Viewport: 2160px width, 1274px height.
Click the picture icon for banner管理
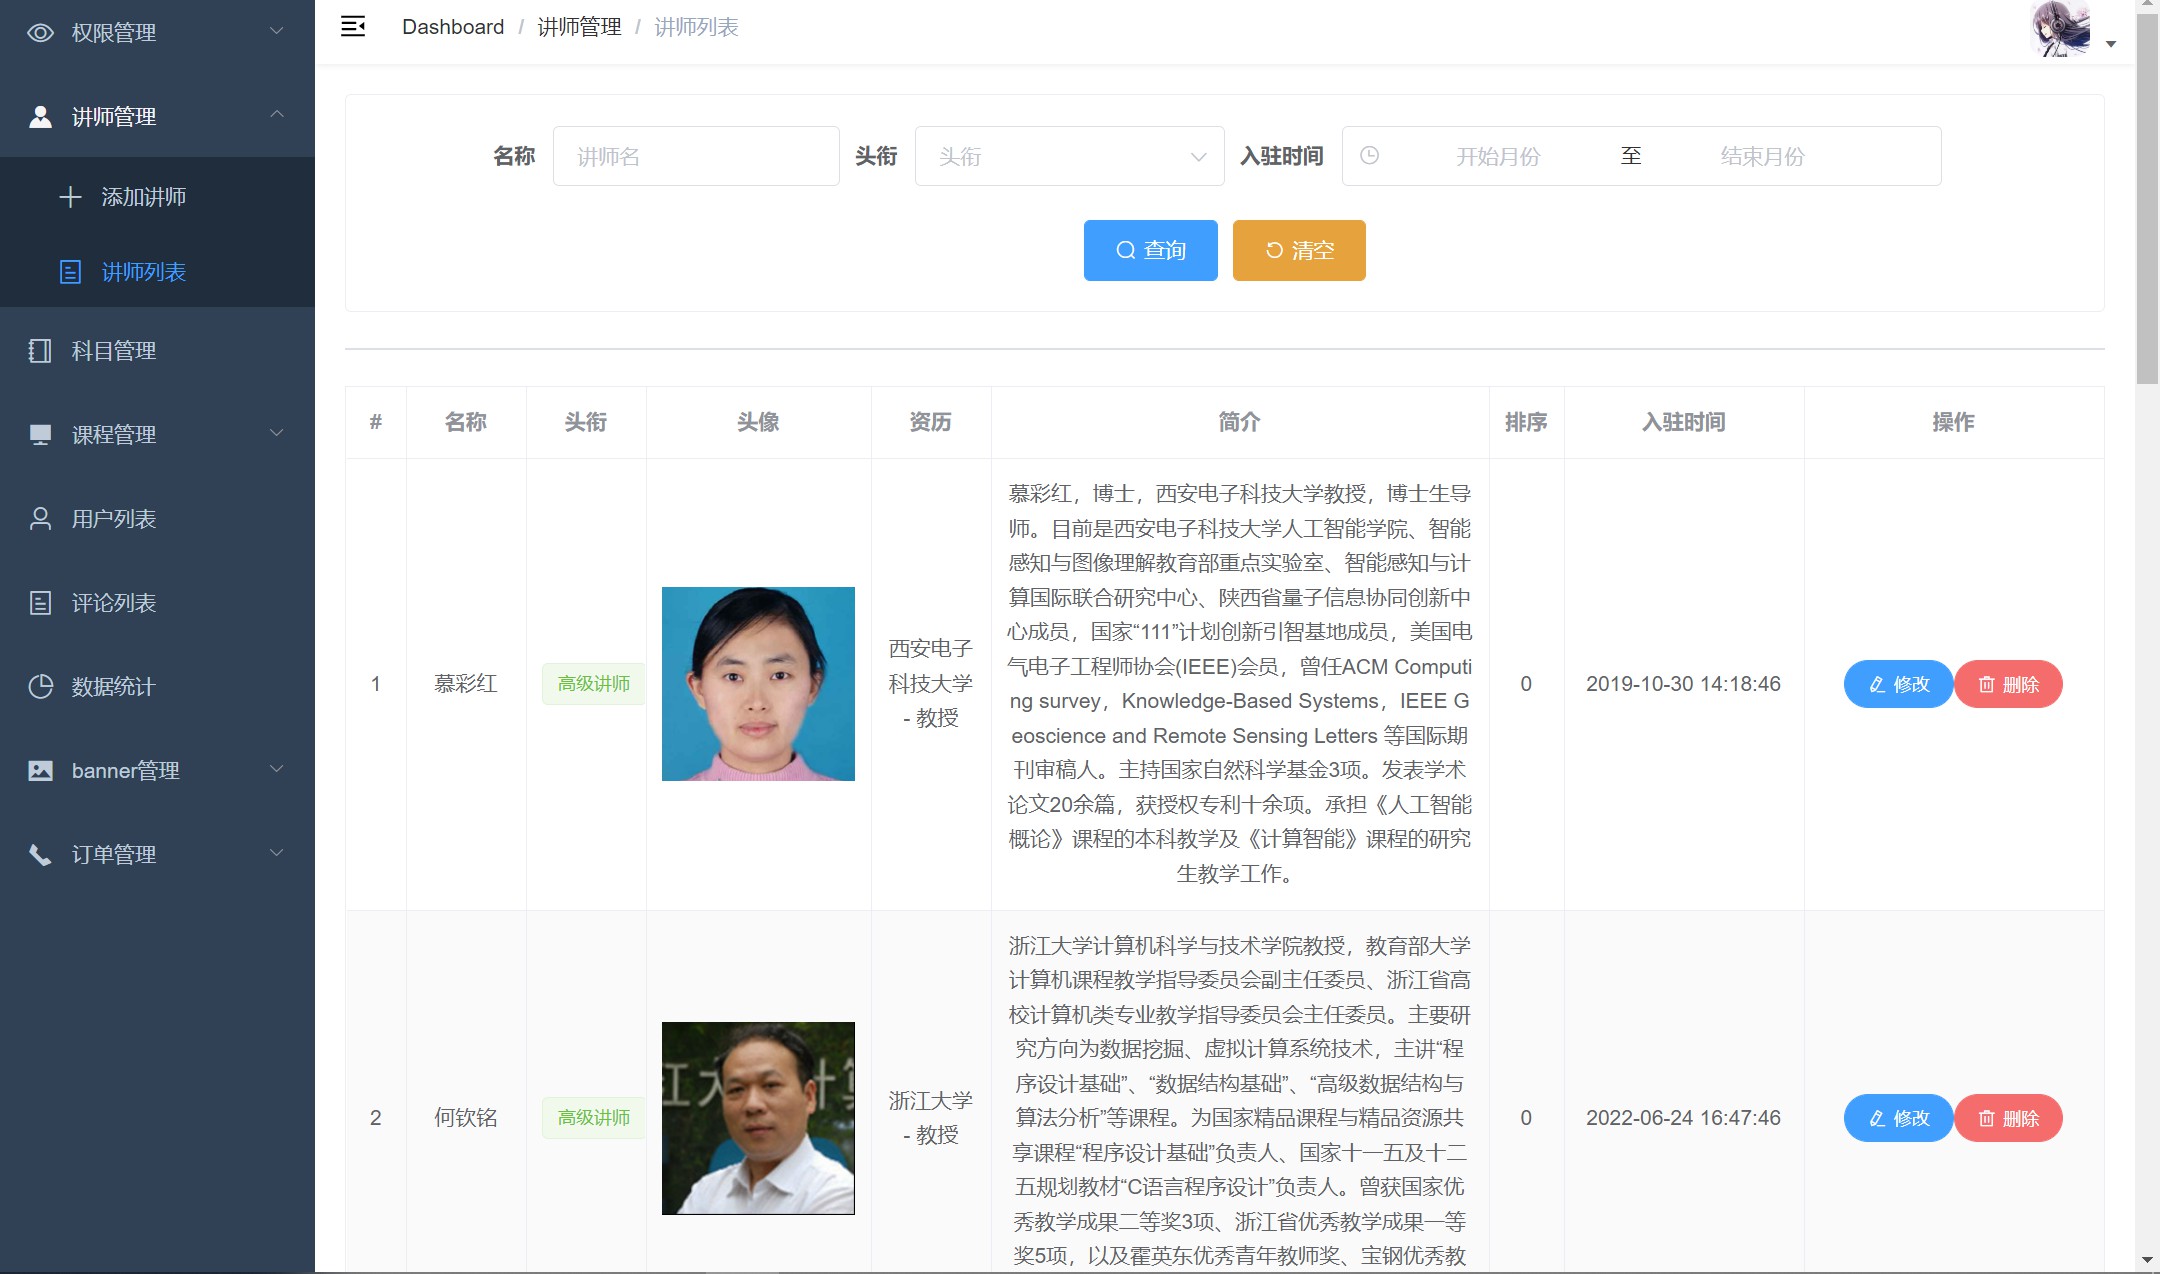[40, 771]
